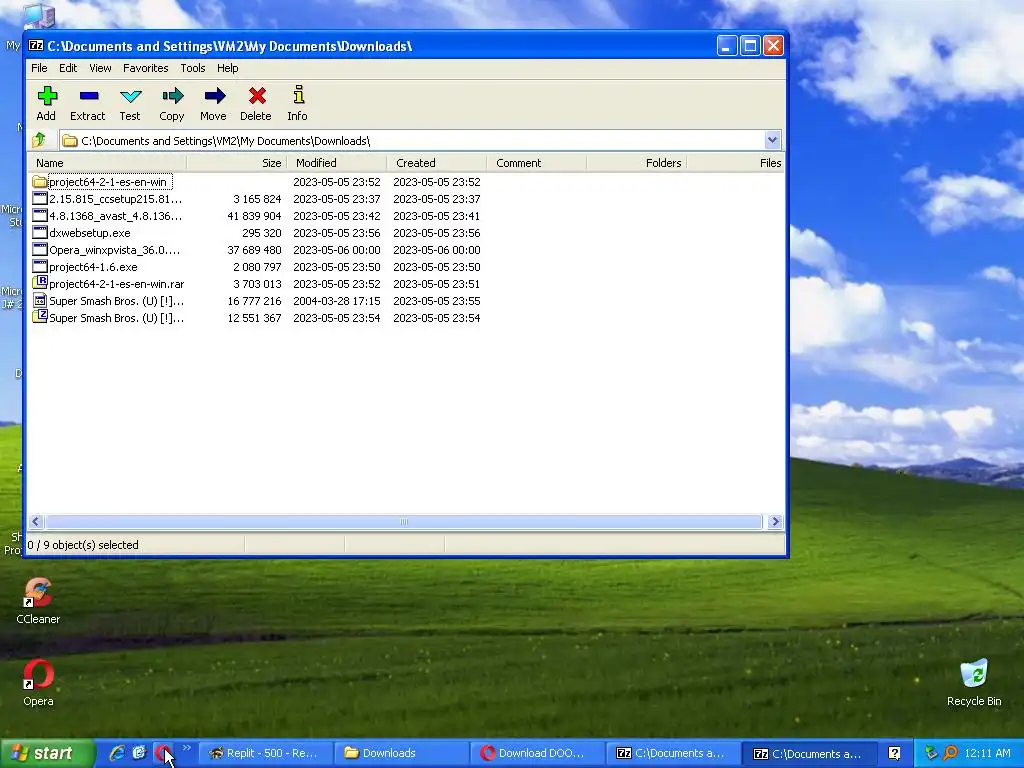This screenshot has height=768, width=1024.
Task: Click the help question mark taskbar icon
Action: pos(895,753)
